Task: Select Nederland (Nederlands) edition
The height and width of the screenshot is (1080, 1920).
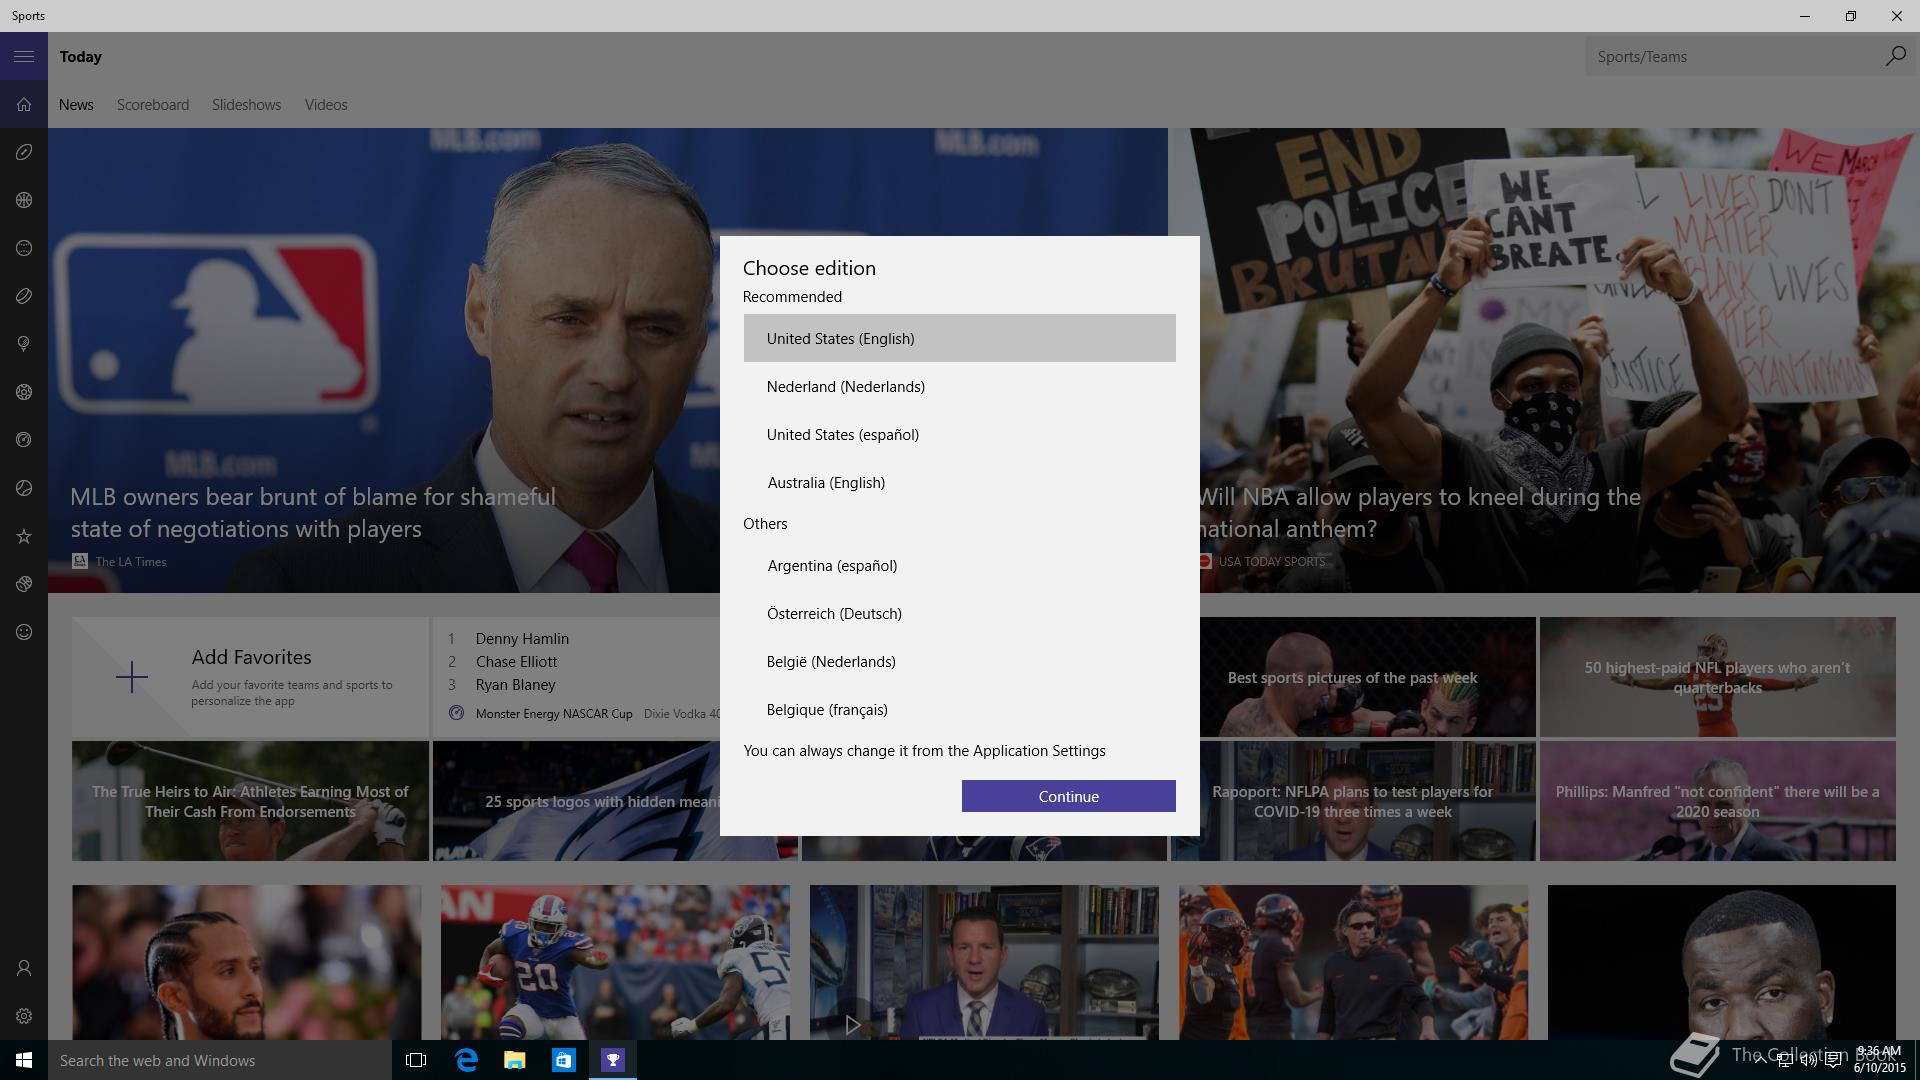Action: [959, 386]
